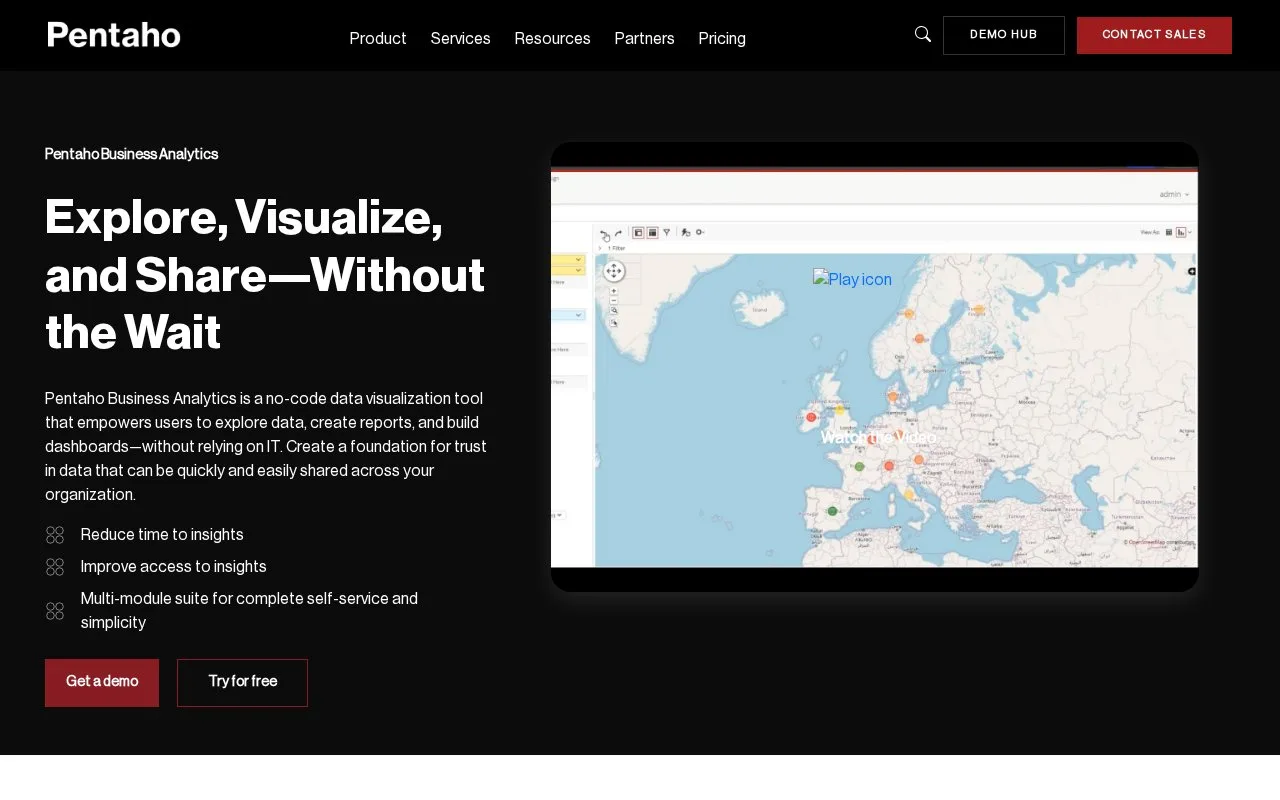Click the "Pentaho Business Analytics" eyebrow text
The height and width of the screenshot is (800, 1280).
tap(131, 154)
